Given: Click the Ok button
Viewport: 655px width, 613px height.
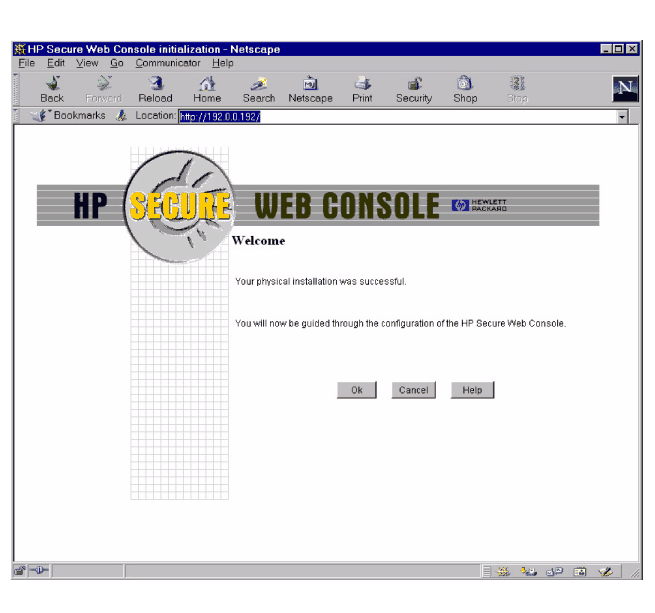Looking at the screenshot, I should (357, 390).
